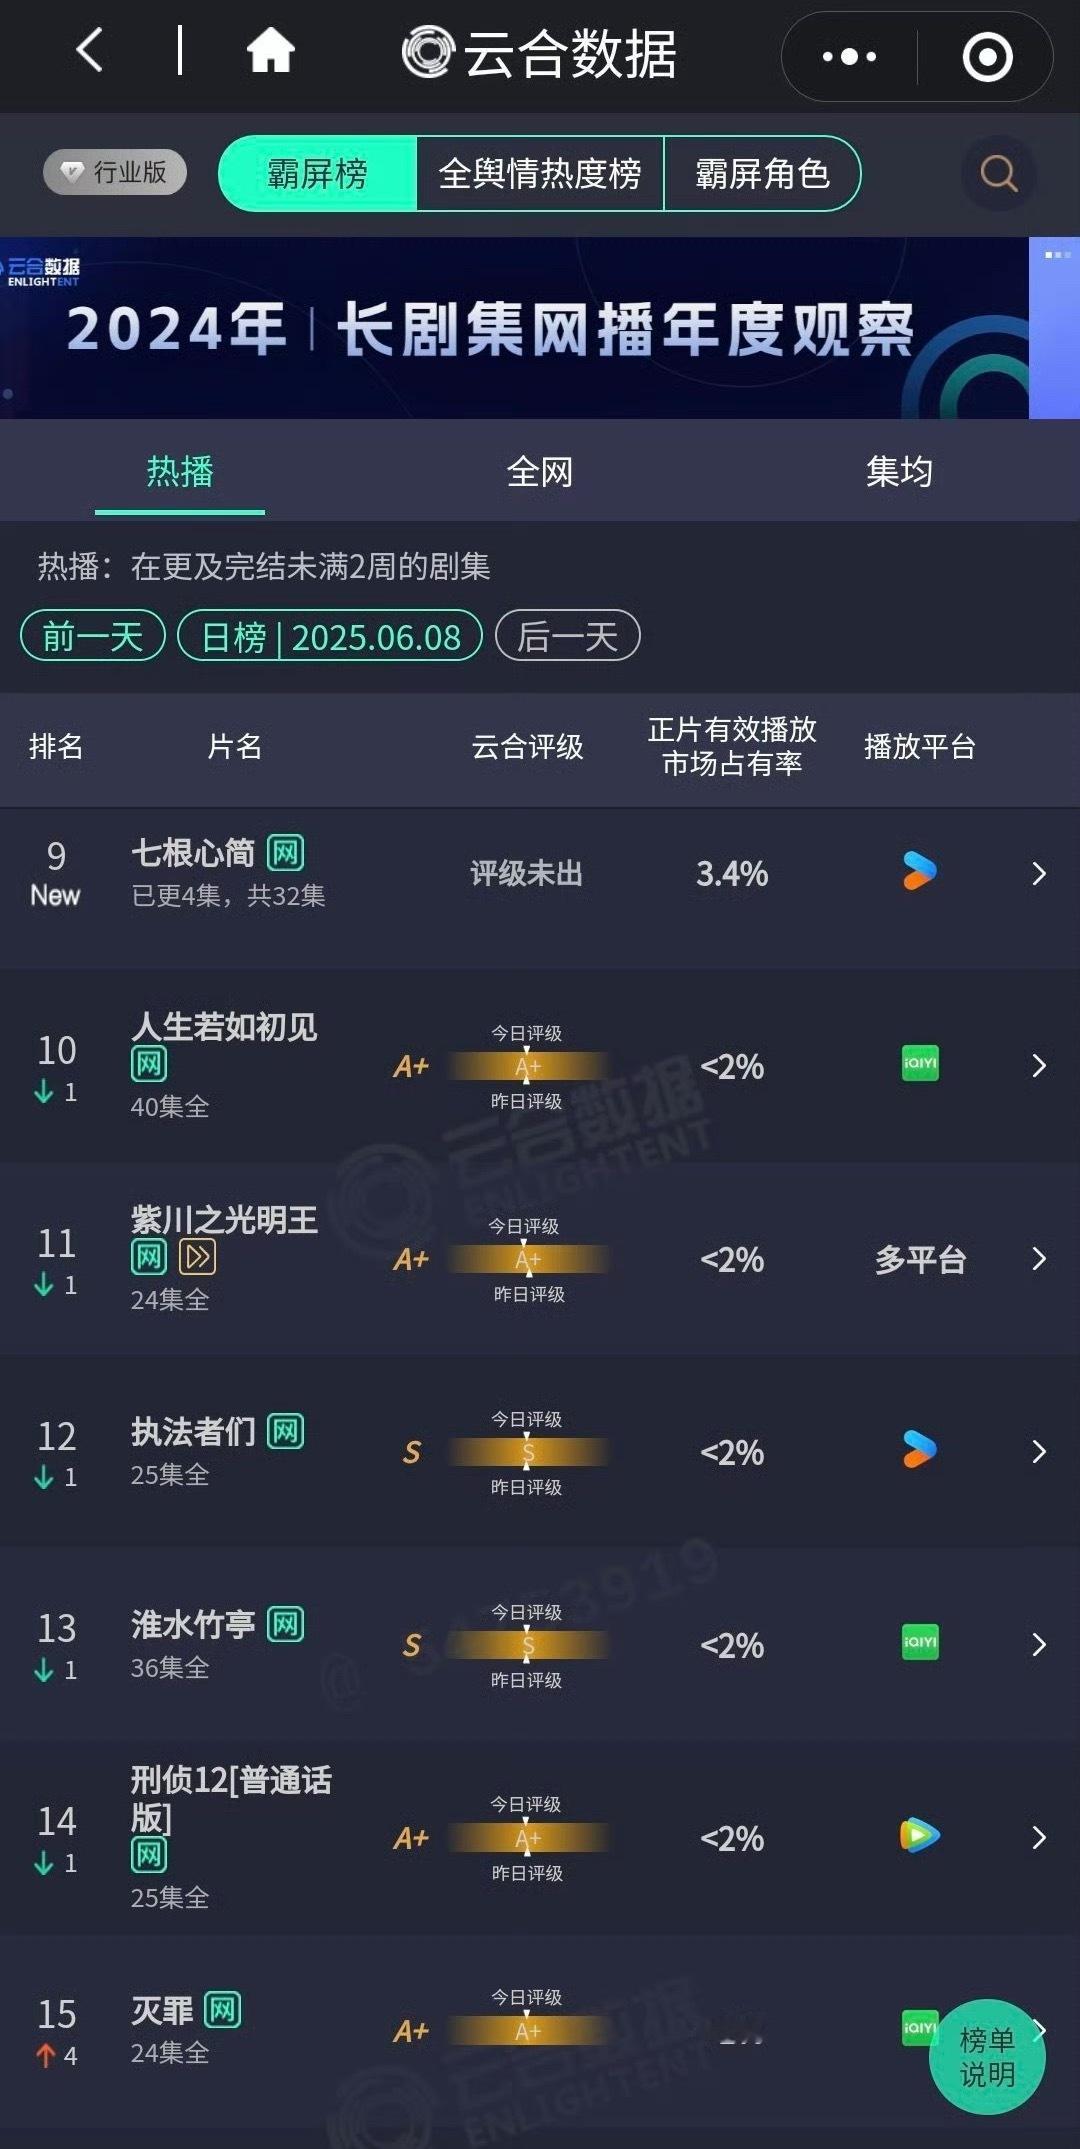The height and width of the screenshot is (2149, 1080).
Task: Tap Youku platform icon for 七根心简
Action: pos(919,871)
